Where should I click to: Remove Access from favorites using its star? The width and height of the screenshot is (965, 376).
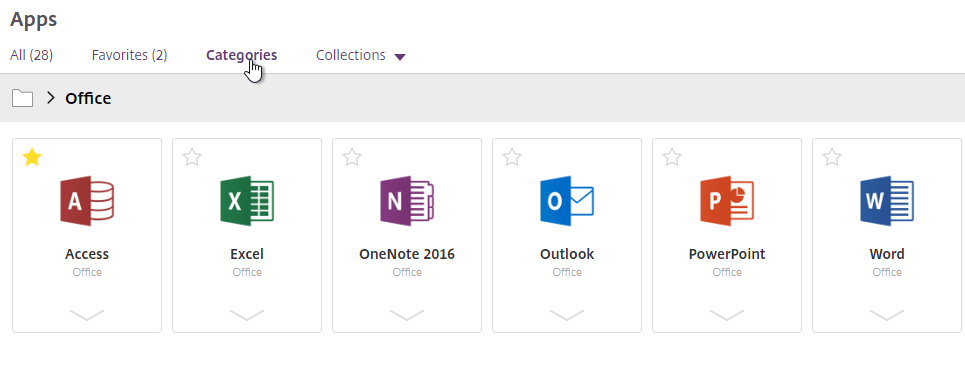pos(32,158)
